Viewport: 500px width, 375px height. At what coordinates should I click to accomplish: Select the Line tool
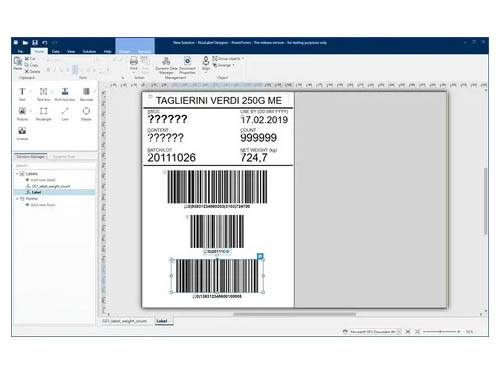tap(65, 114)
